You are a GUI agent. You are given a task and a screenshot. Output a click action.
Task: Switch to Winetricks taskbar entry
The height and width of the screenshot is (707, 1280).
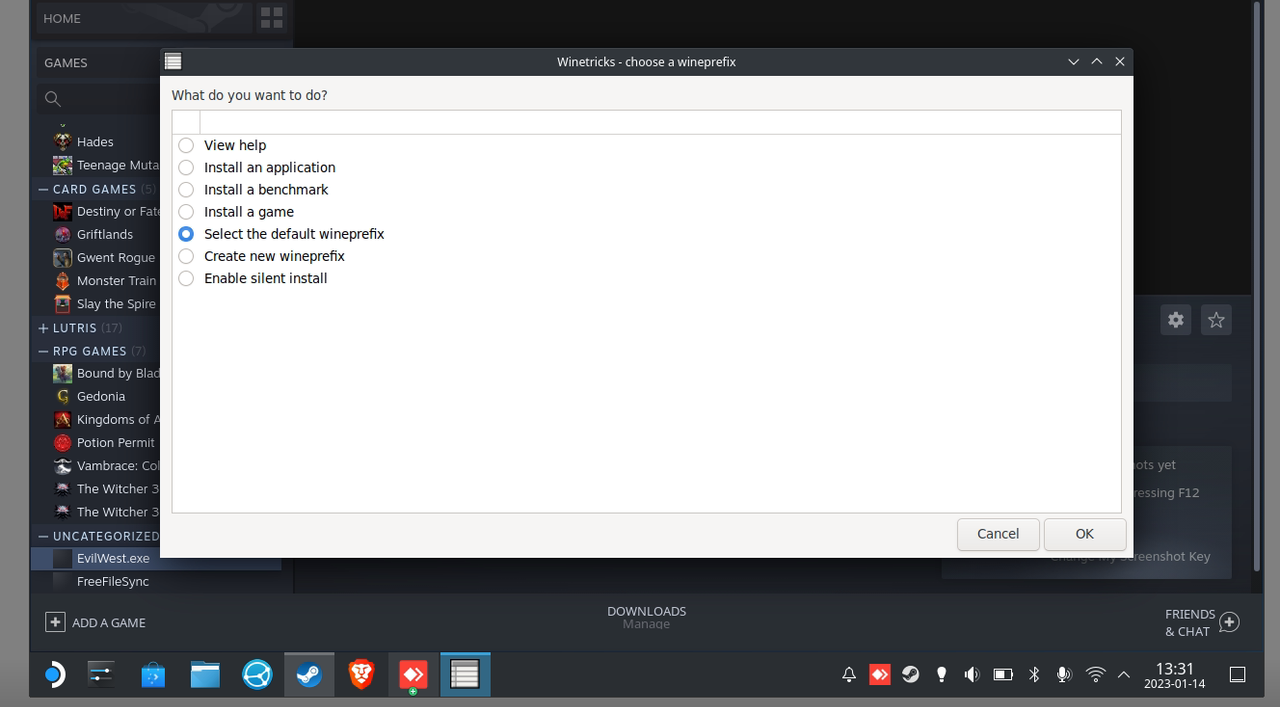pyautogui.click(x=465, y=675)
